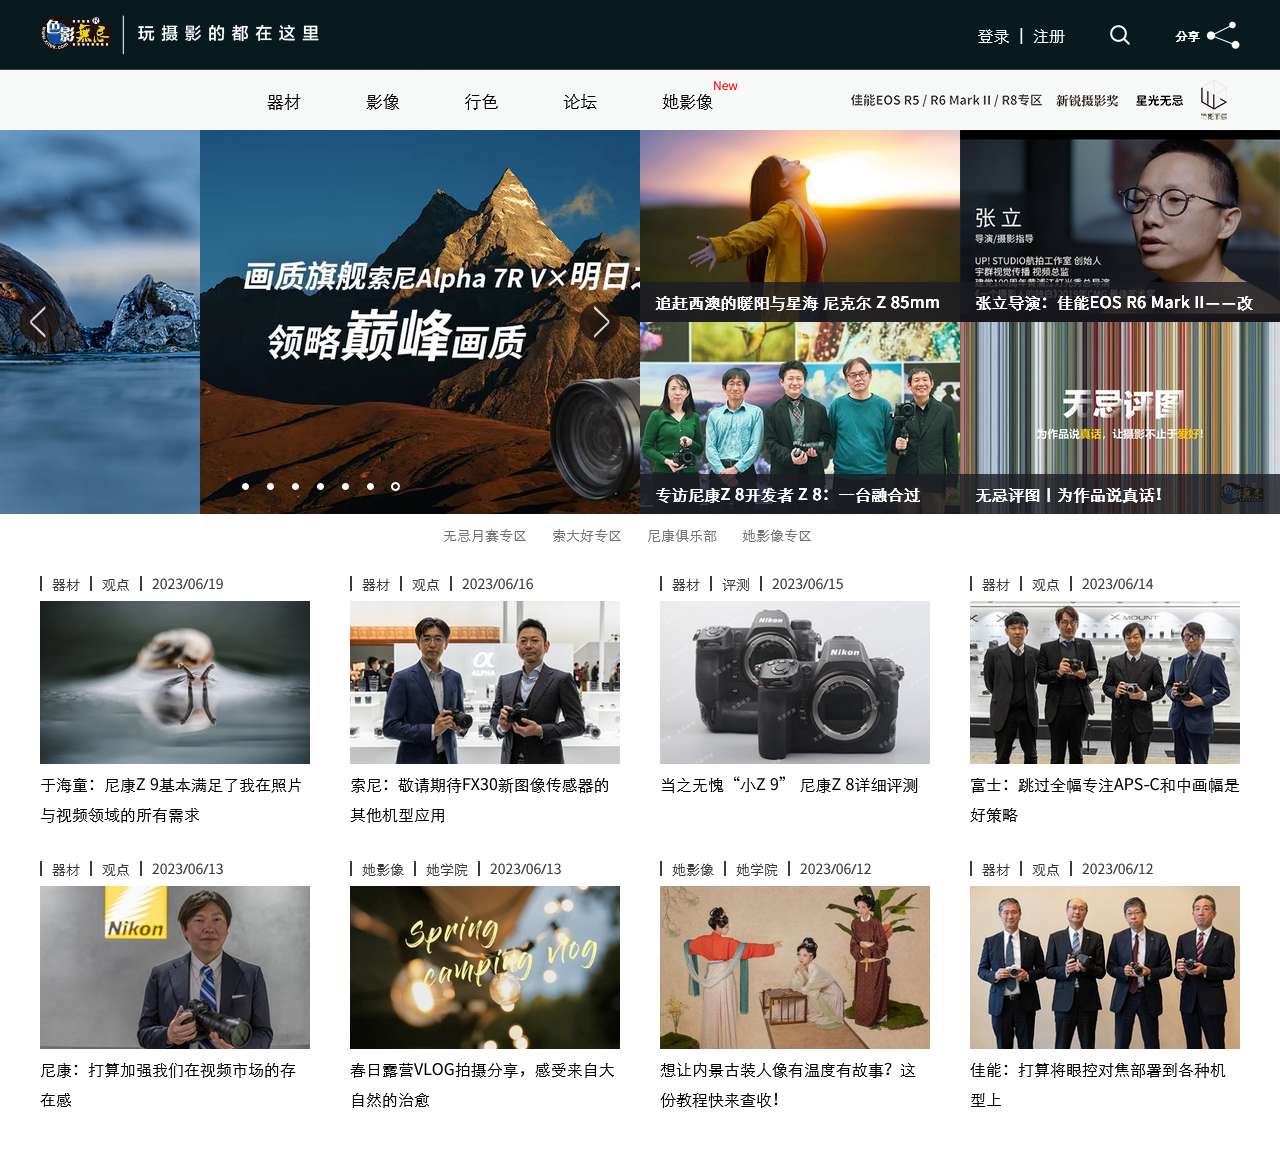Click the 星光无忌 logo icon in navigation
The image size is (1280, 1167).
(x=1214, y=100)
